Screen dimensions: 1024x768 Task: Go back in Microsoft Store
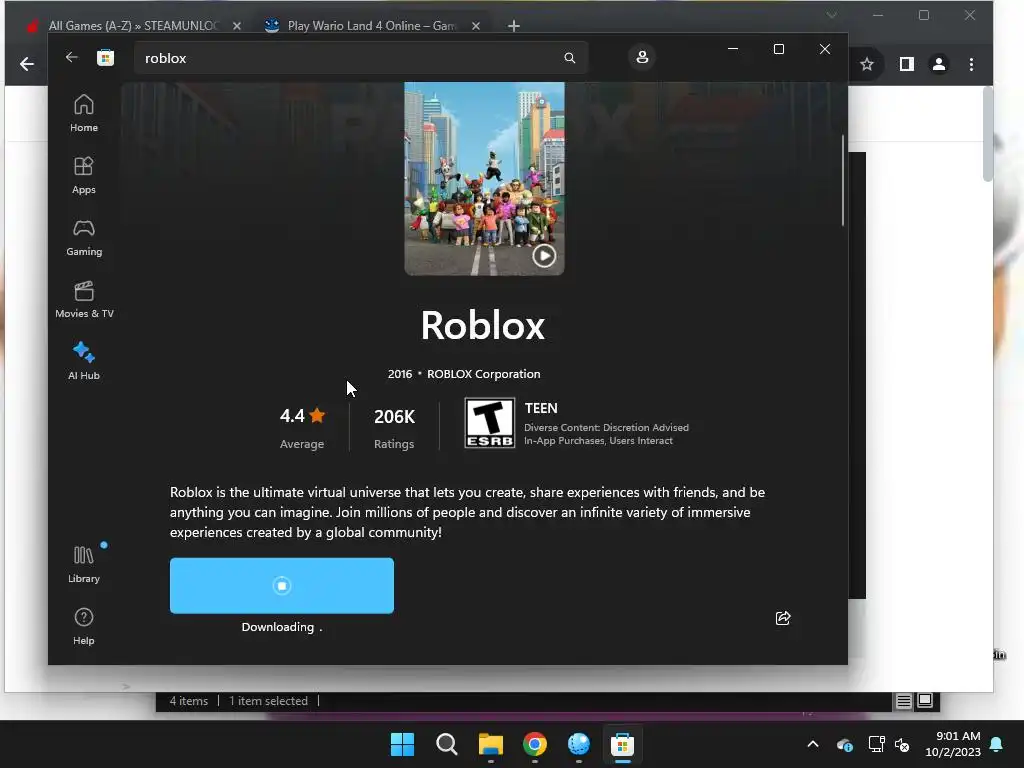[x=72, y=57]
